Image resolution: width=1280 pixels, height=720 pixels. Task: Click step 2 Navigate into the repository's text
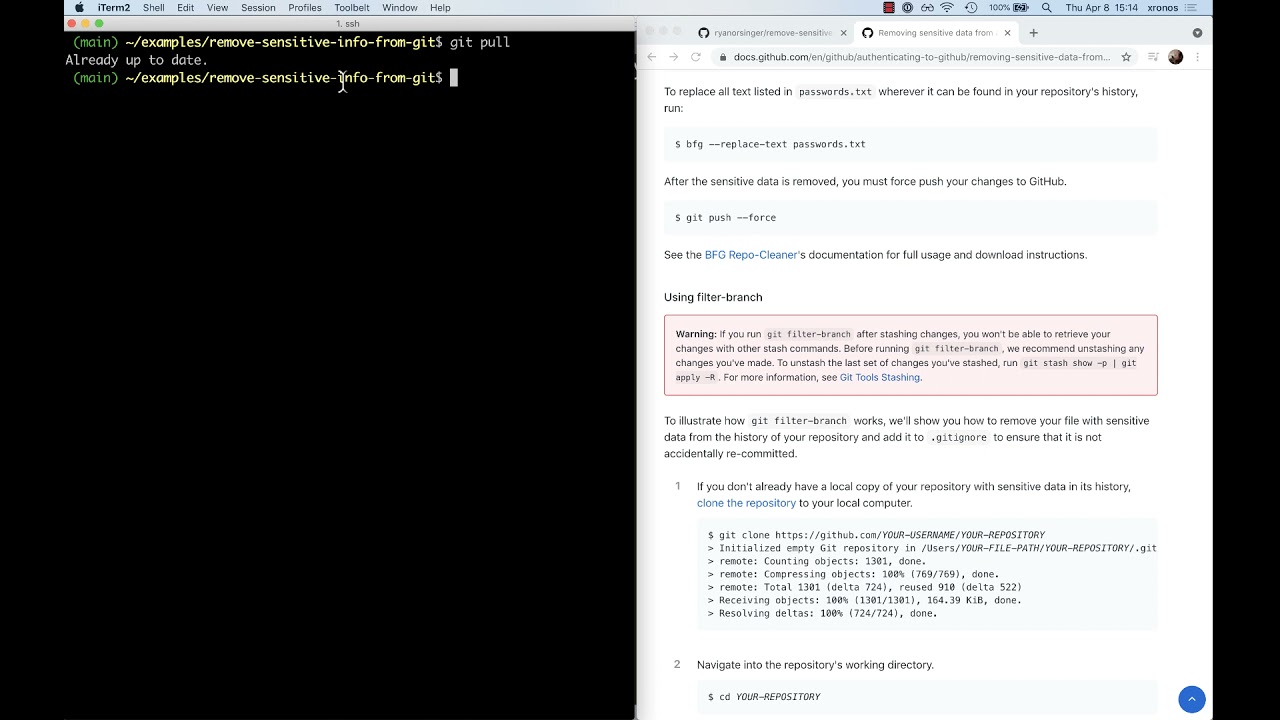coord(815,665)
